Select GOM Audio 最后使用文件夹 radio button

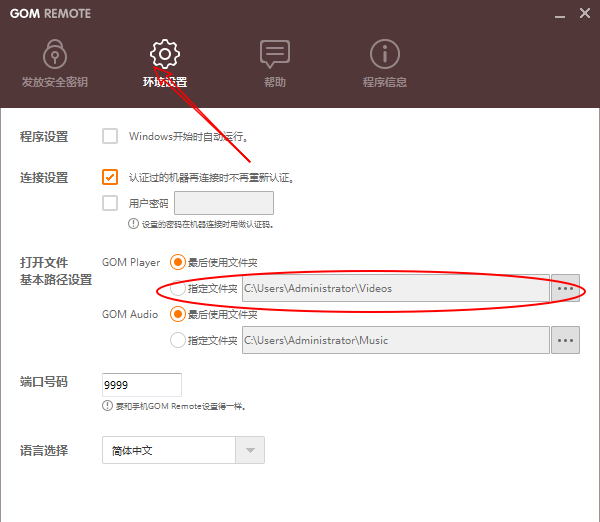(178, 314)
